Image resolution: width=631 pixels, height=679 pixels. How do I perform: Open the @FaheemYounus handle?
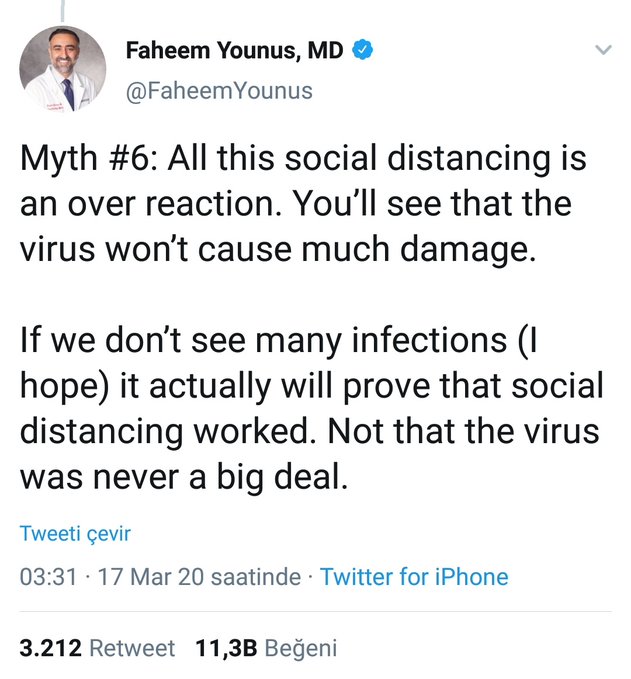point(219,91)
